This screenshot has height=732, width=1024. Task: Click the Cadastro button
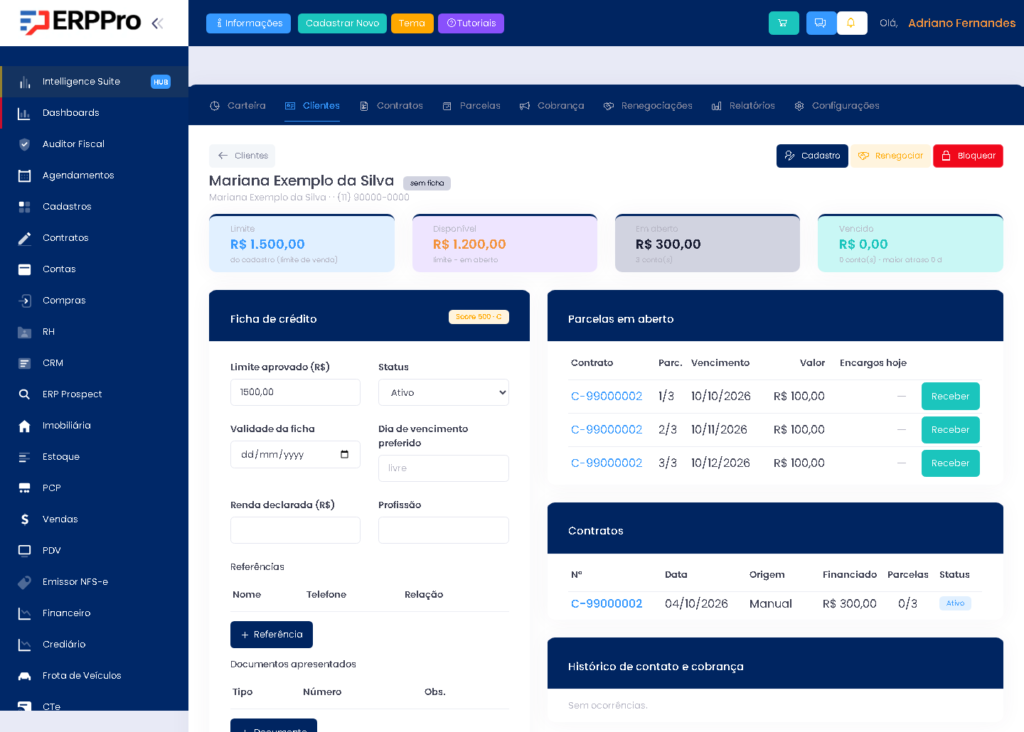click(x=812, y=155)
